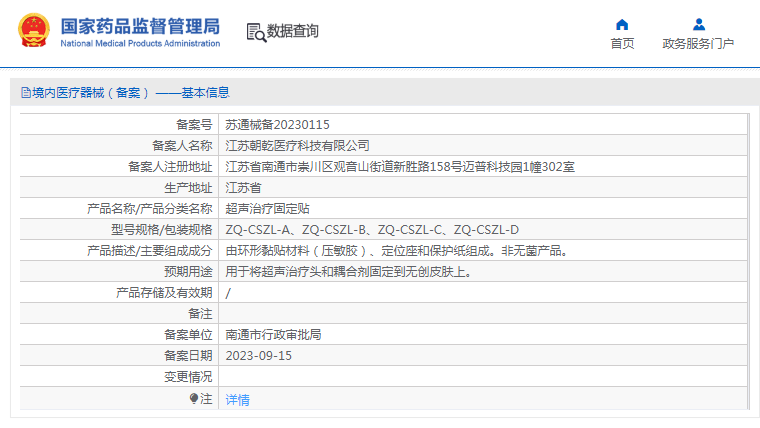This screenshot has height=428, width=760.
Task: Click the 生产地址 row label
Action: click(188, 188)
